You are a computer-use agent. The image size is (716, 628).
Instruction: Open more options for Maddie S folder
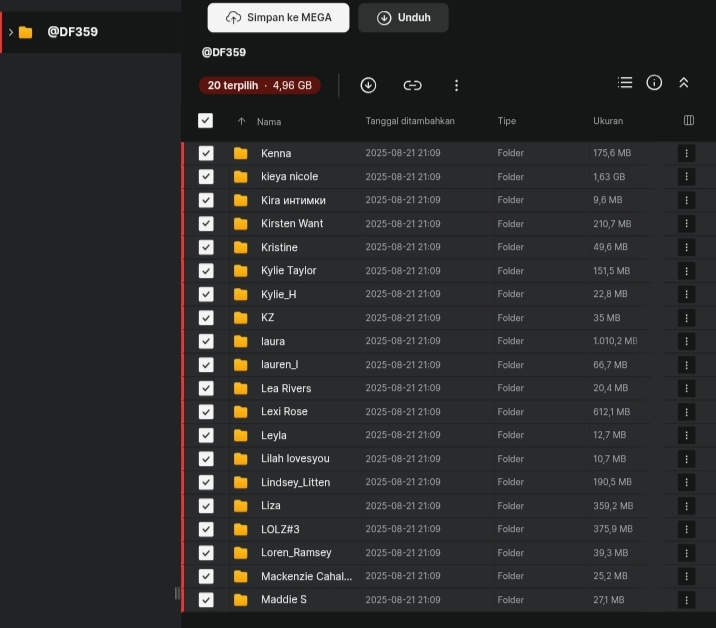click(x=686, y=600)
